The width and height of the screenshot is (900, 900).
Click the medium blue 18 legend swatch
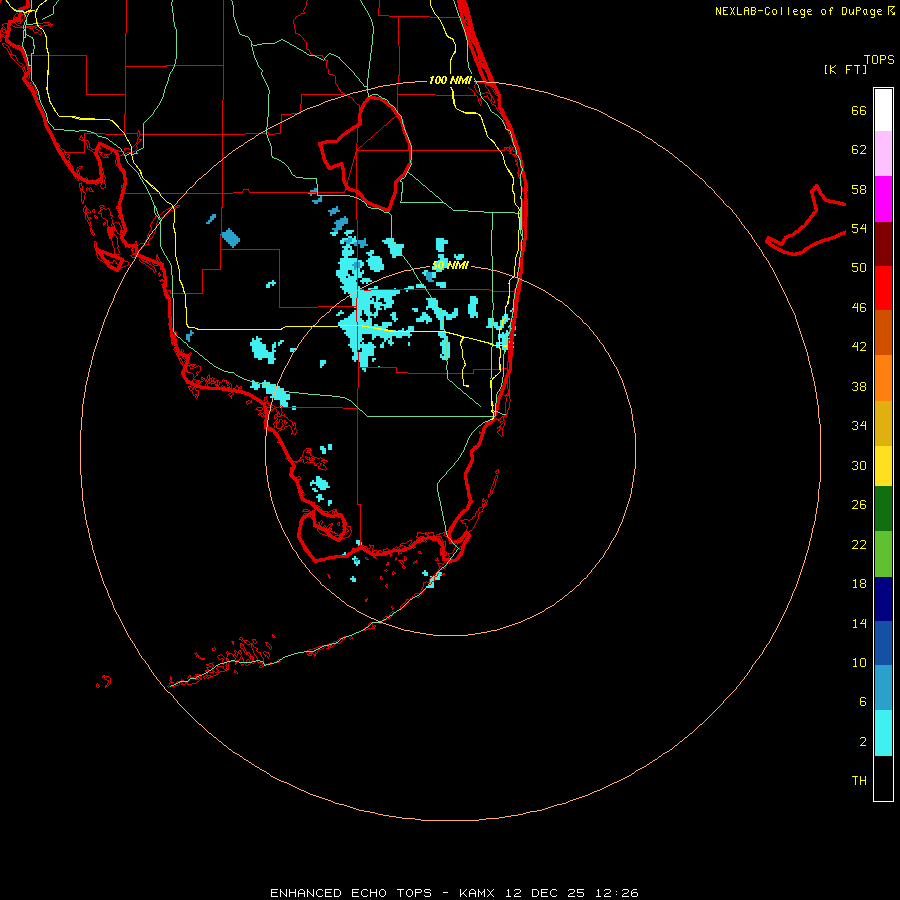(883, 643)
